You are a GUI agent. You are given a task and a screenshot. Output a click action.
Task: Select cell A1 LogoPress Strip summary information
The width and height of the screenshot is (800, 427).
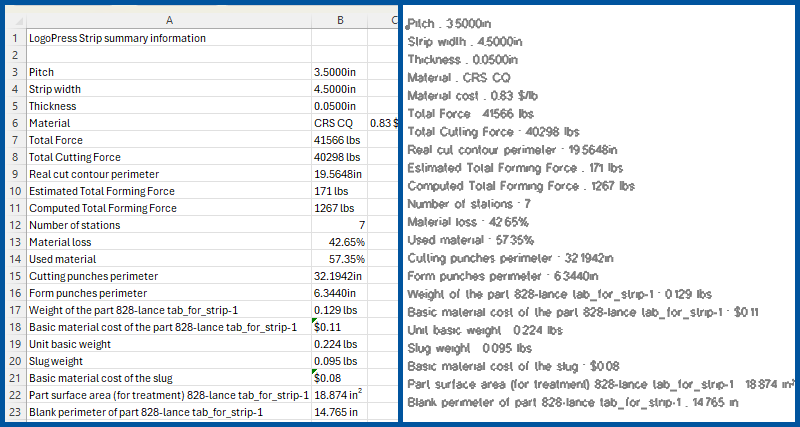click(169, 38)
